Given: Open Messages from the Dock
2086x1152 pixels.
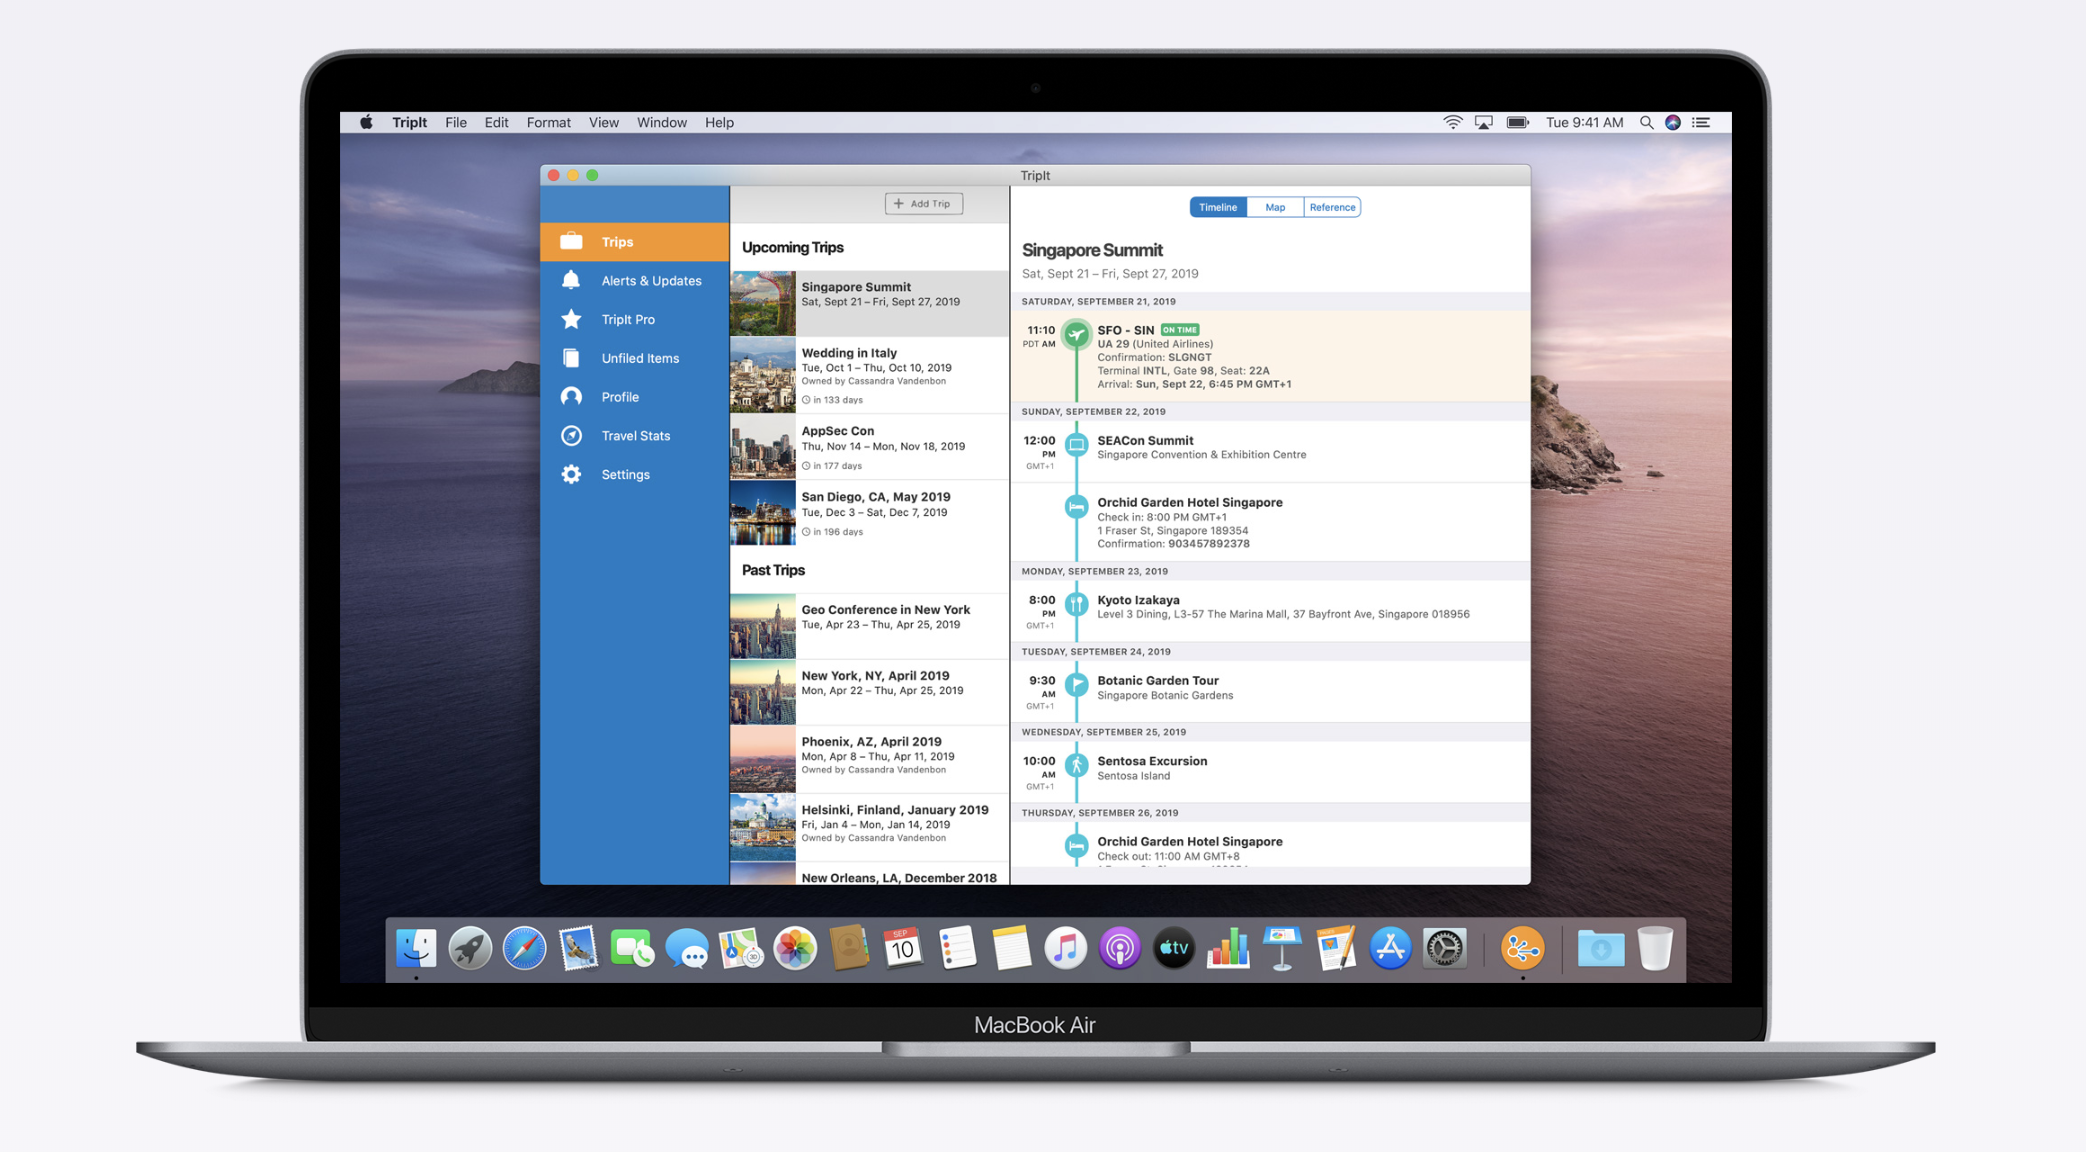Looking at the screenshot, I should (x=687, y=948).
